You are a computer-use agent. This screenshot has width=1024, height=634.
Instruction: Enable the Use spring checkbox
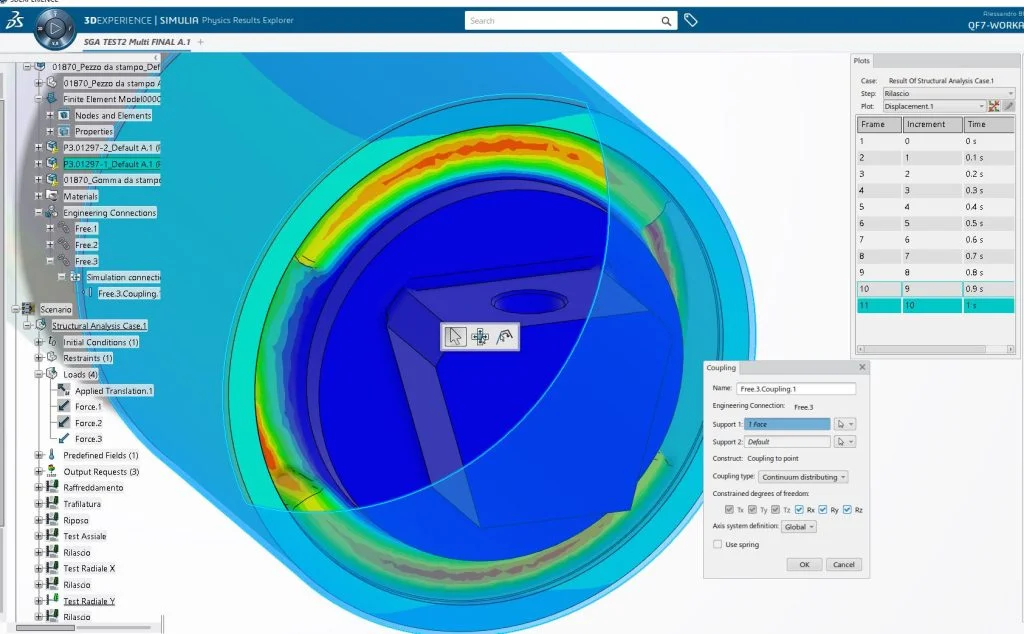point(717,544)
